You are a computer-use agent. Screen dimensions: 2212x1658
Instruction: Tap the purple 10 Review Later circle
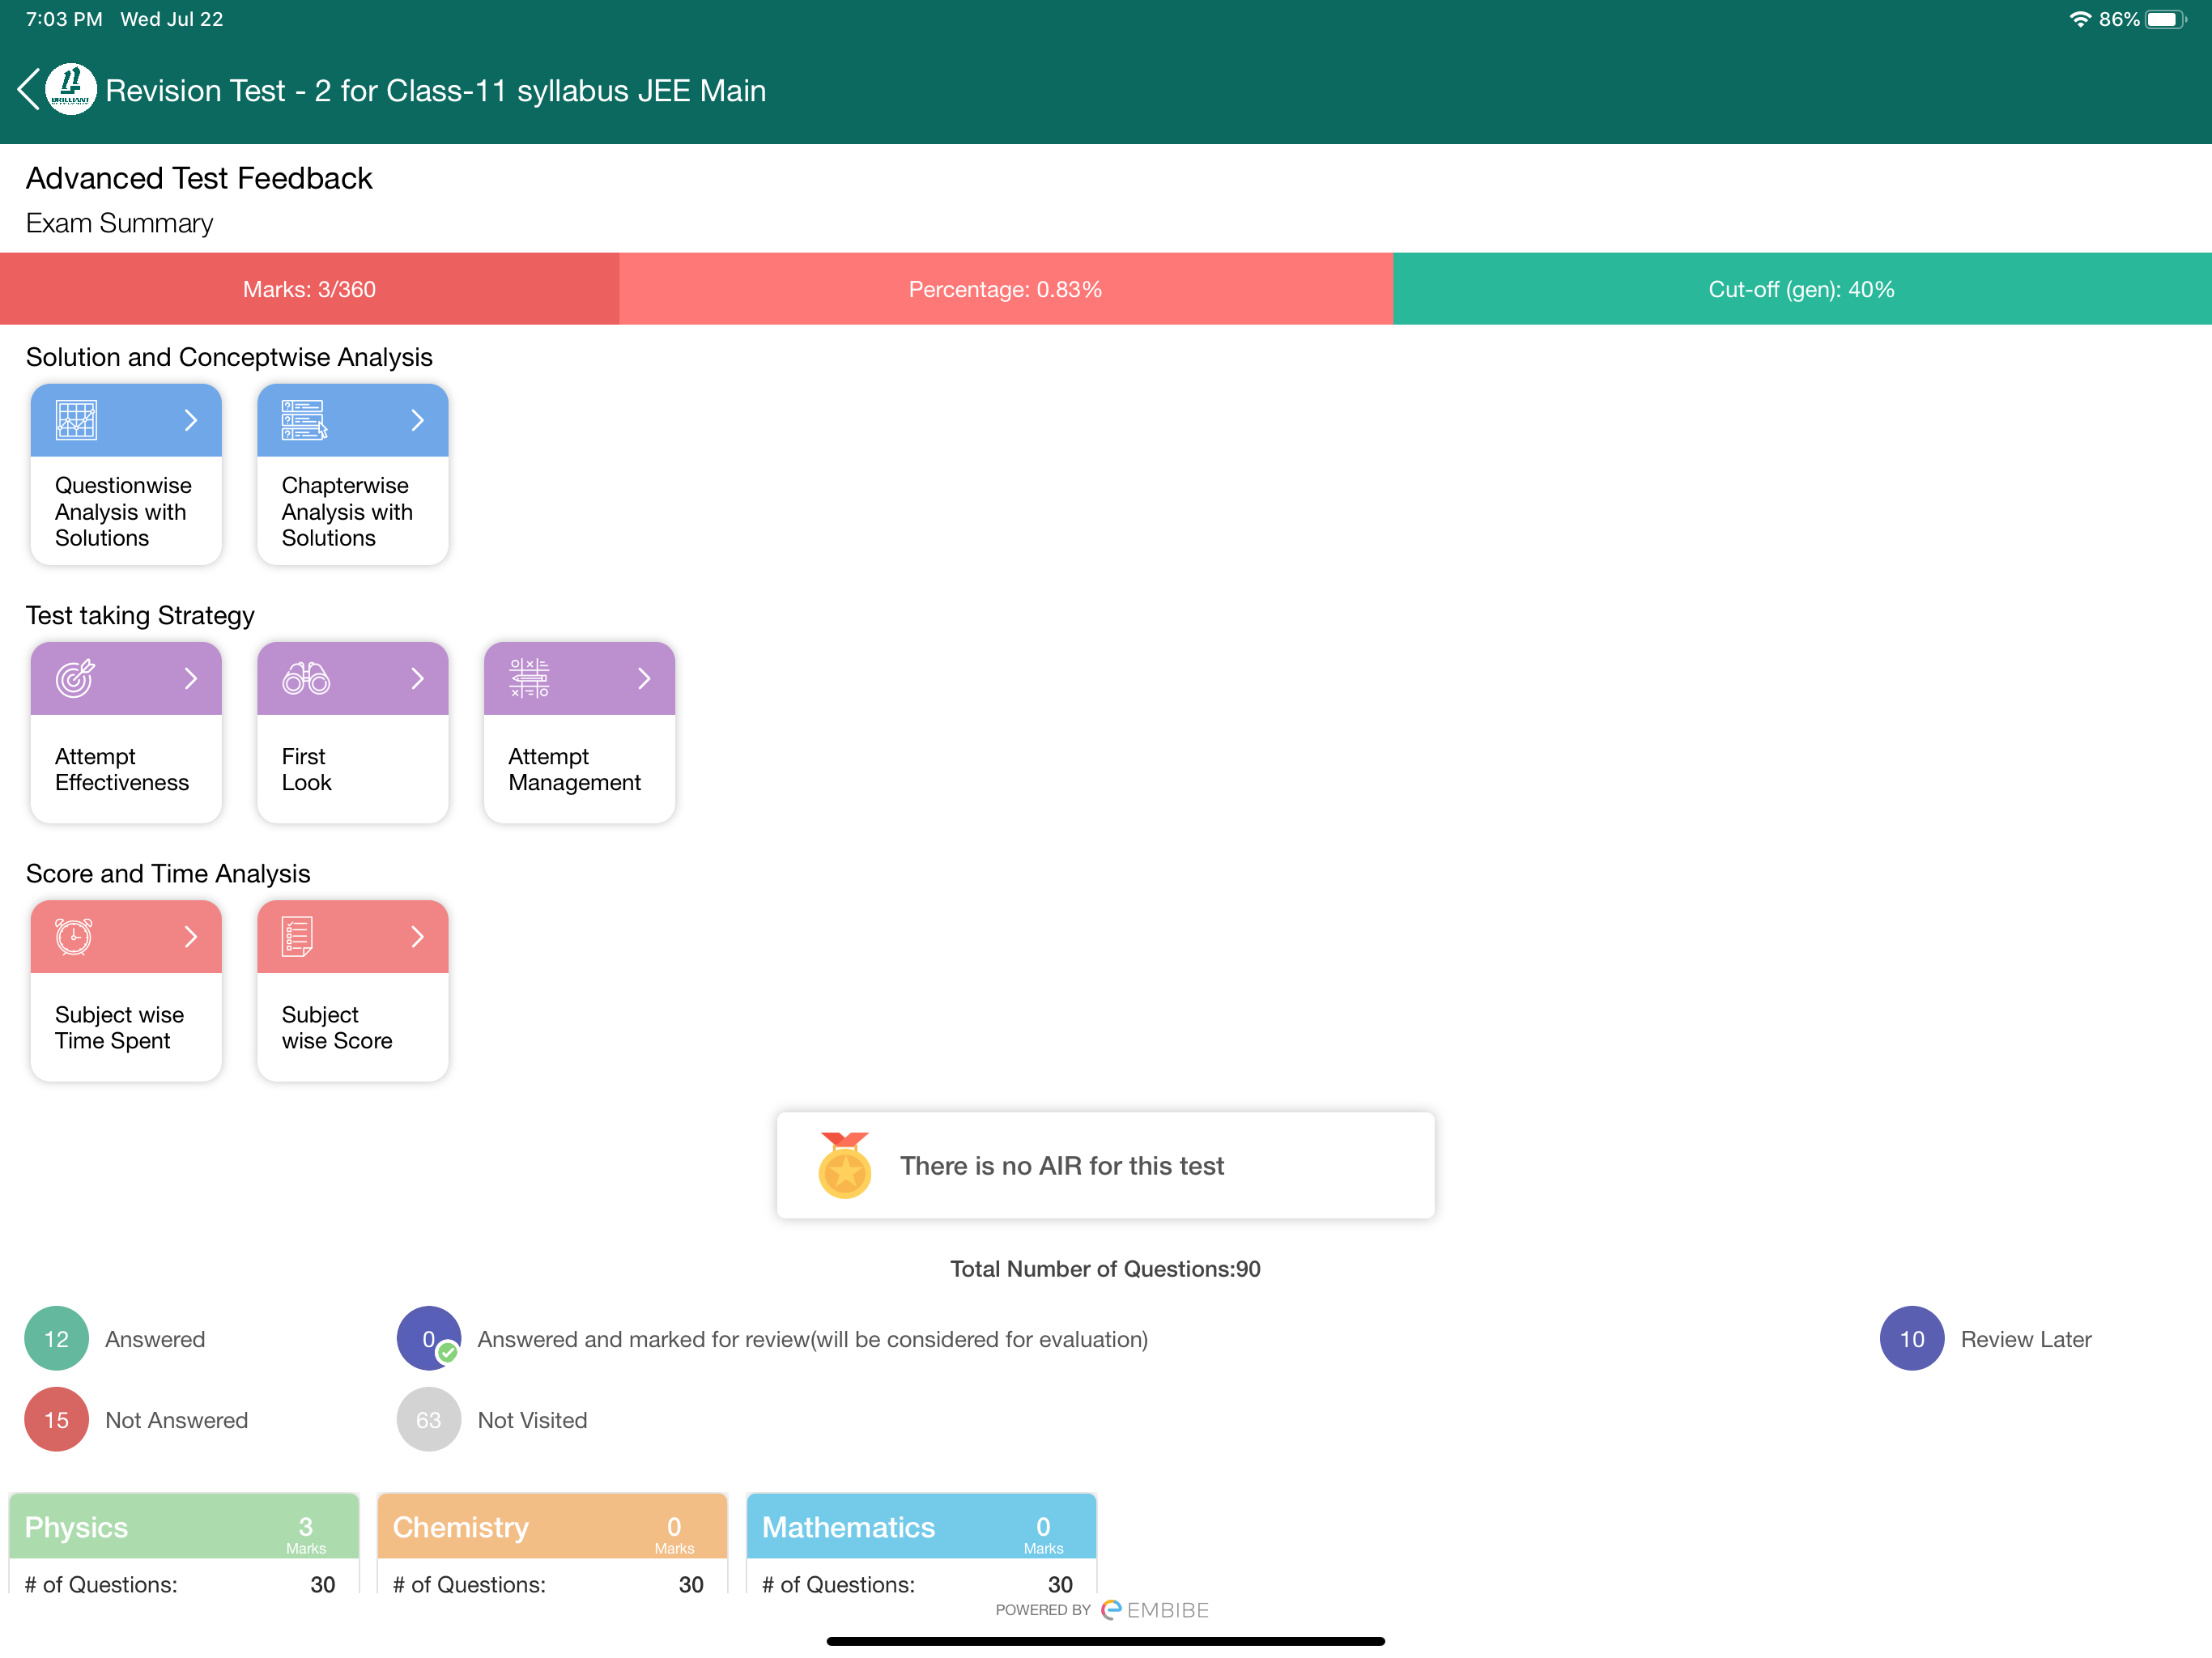point(1912,1339)
